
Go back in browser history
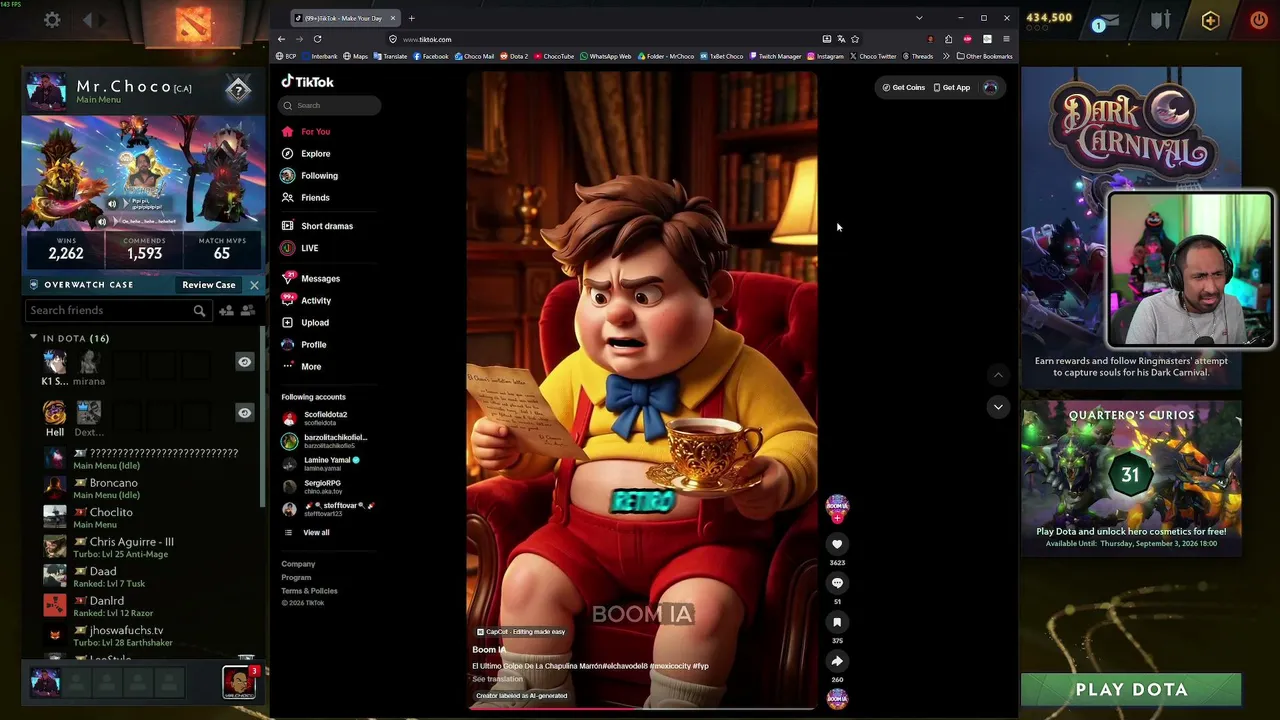click(x=282, y=39)
